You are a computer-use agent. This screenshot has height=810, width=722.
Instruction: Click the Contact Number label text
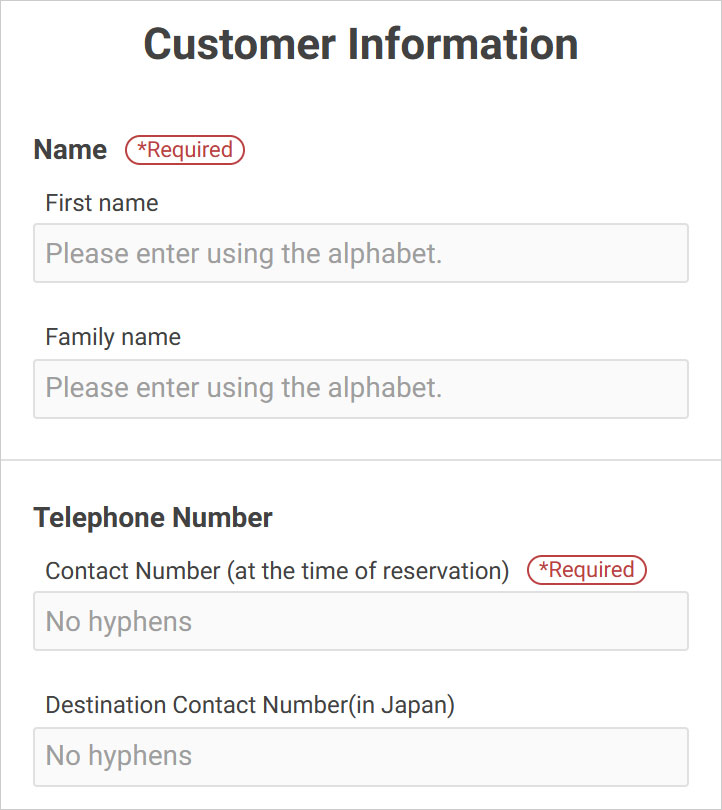click(132, 571)
